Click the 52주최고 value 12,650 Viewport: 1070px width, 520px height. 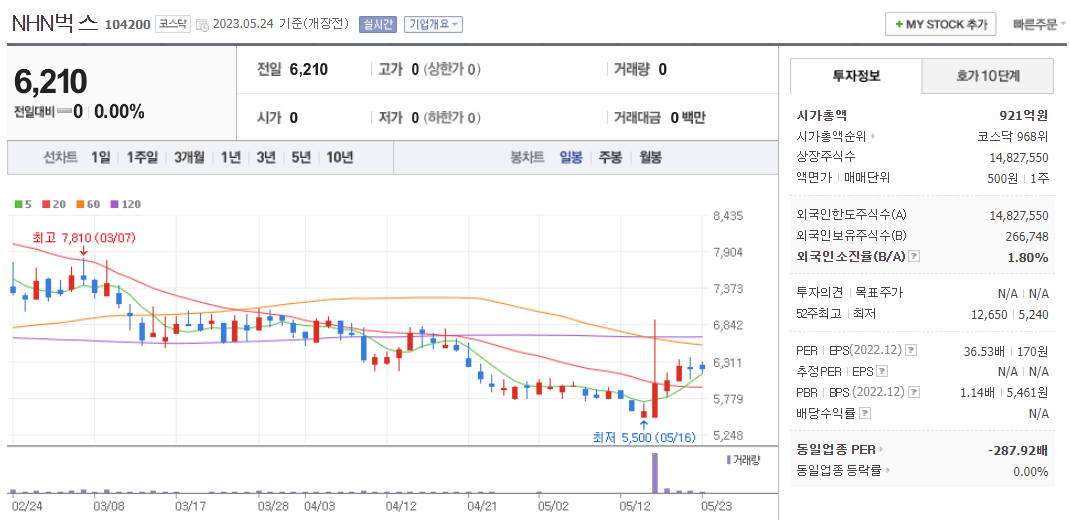coord(989,314)
